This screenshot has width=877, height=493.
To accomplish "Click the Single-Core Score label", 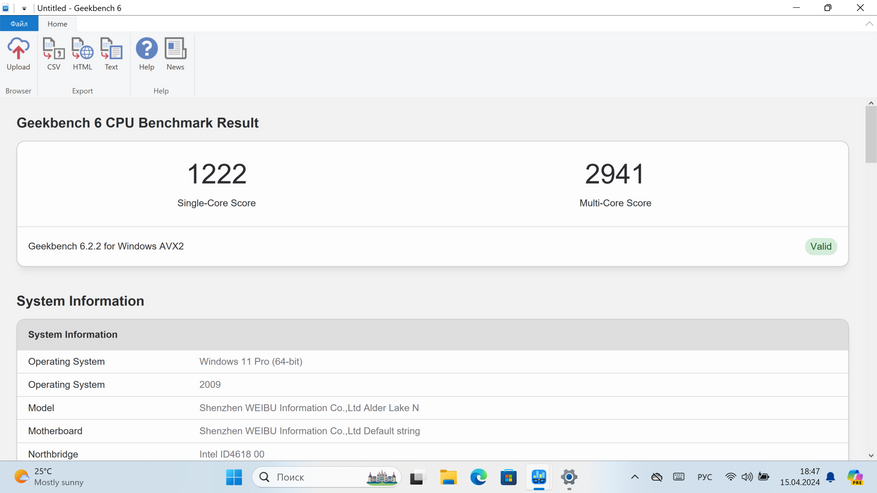I will (216, 203).
